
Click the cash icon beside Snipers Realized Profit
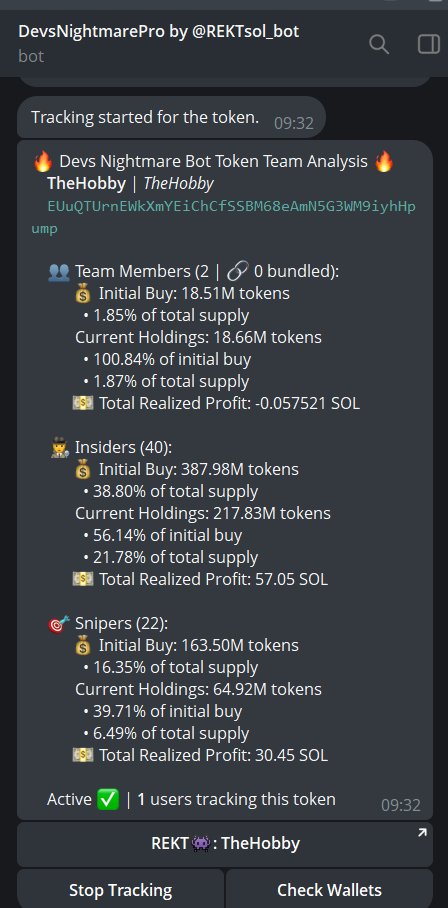[x=83, y=755]
